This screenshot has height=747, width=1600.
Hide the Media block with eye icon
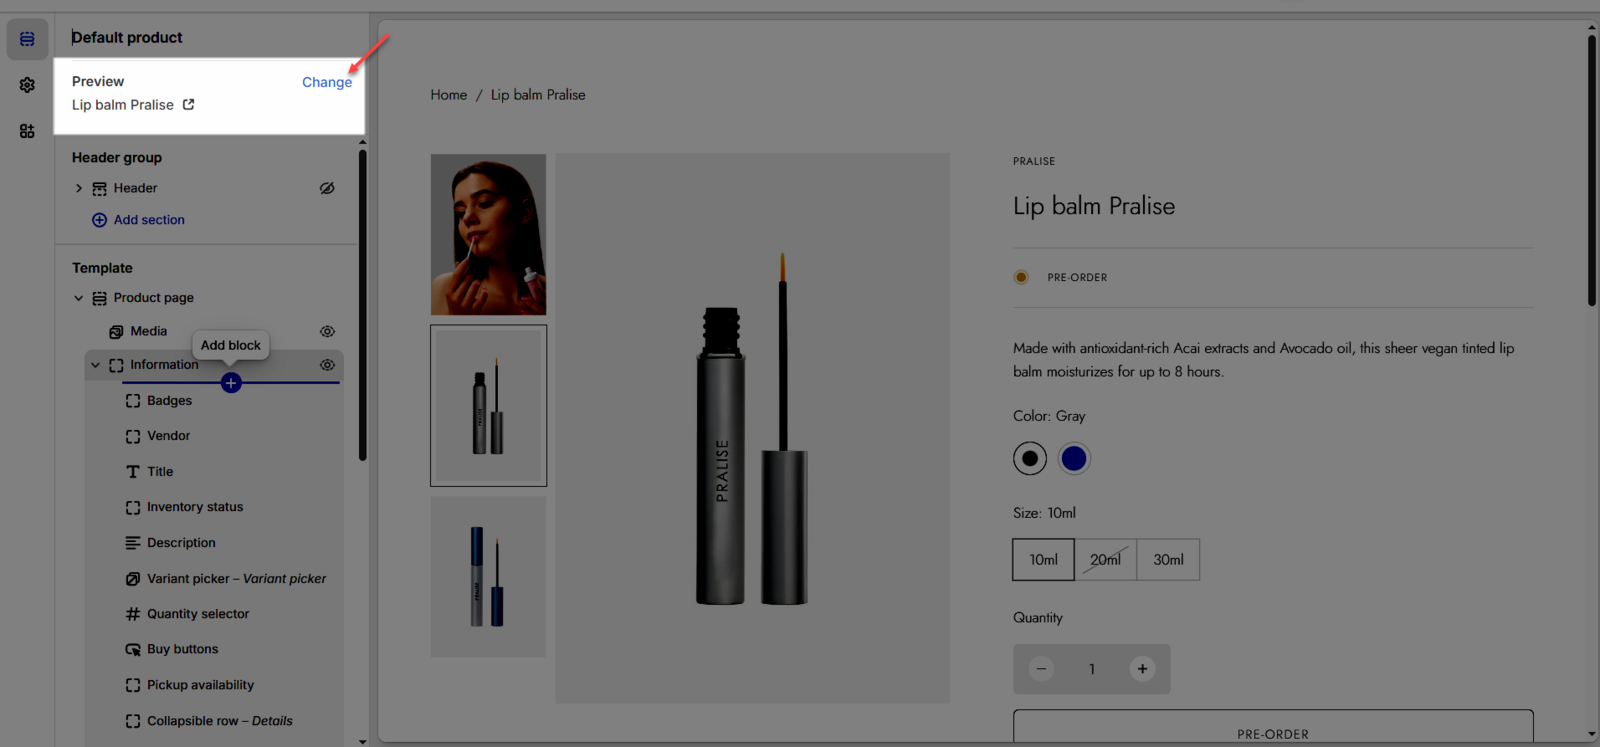coord(327,331)
